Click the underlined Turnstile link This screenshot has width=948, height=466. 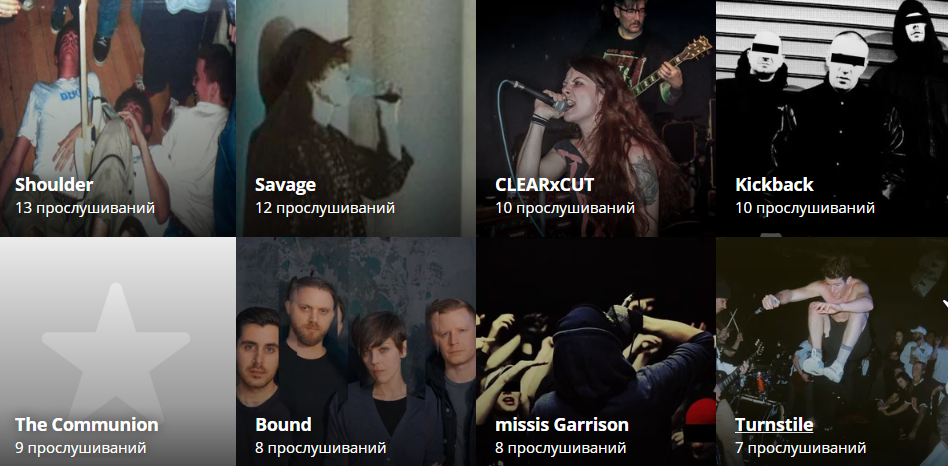(774, 424)
